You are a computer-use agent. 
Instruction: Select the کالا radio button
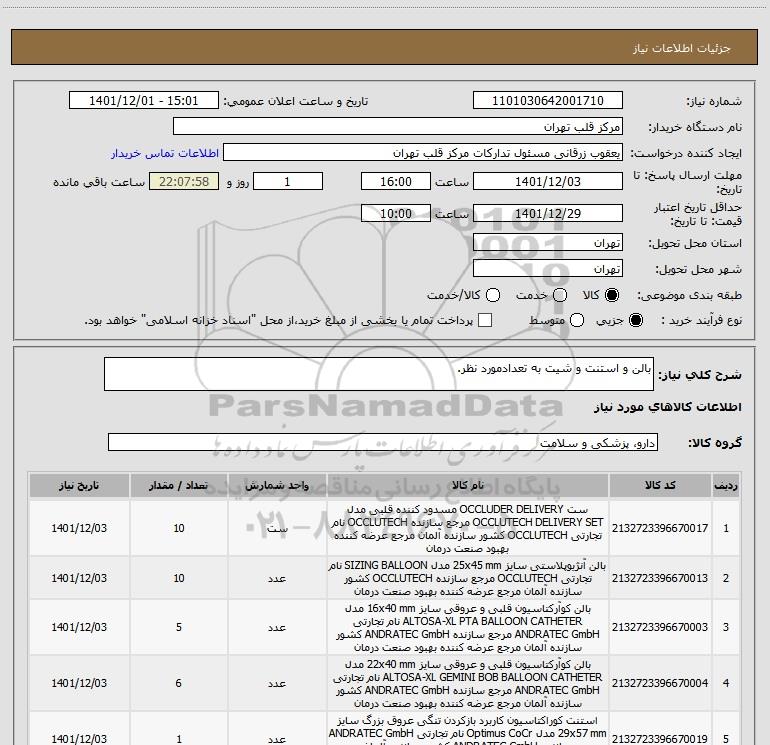tap(612, 295)
